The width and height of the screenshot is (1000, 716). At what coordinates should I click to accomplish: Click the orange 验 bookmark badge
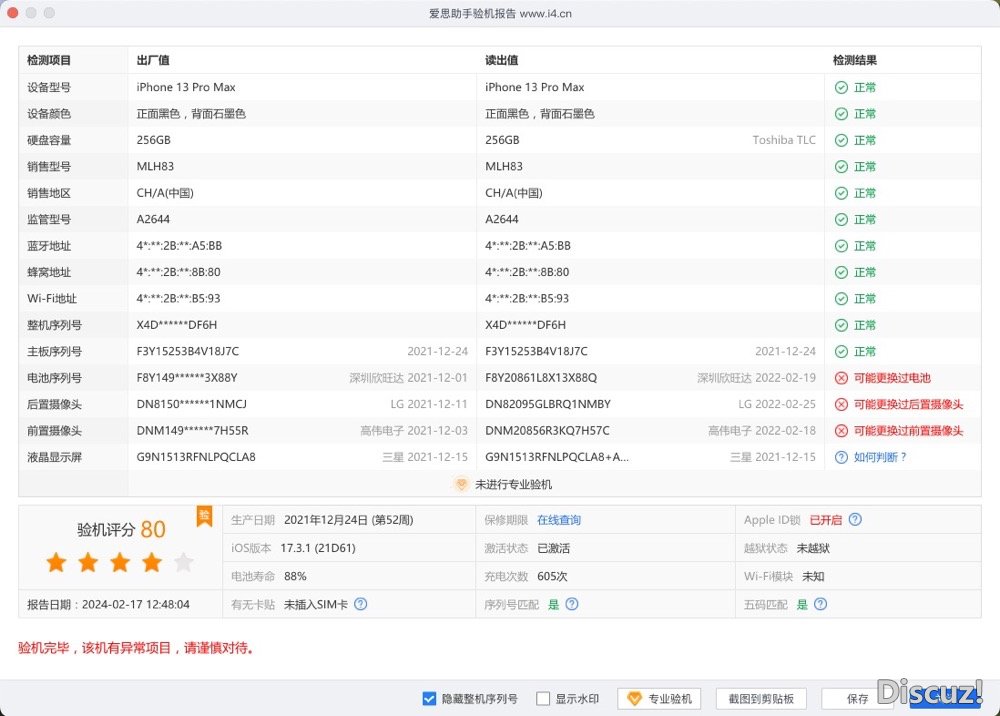click(x=204, y=515)
